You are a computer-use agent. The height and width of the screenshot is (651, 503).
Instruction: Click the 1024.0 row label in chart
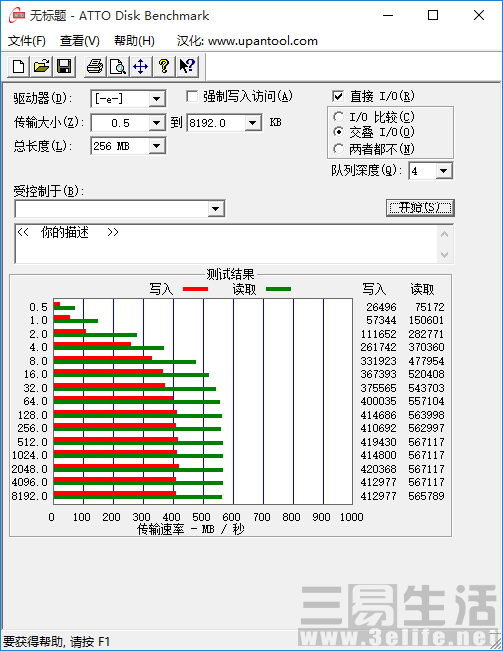[x=29, y=455]
